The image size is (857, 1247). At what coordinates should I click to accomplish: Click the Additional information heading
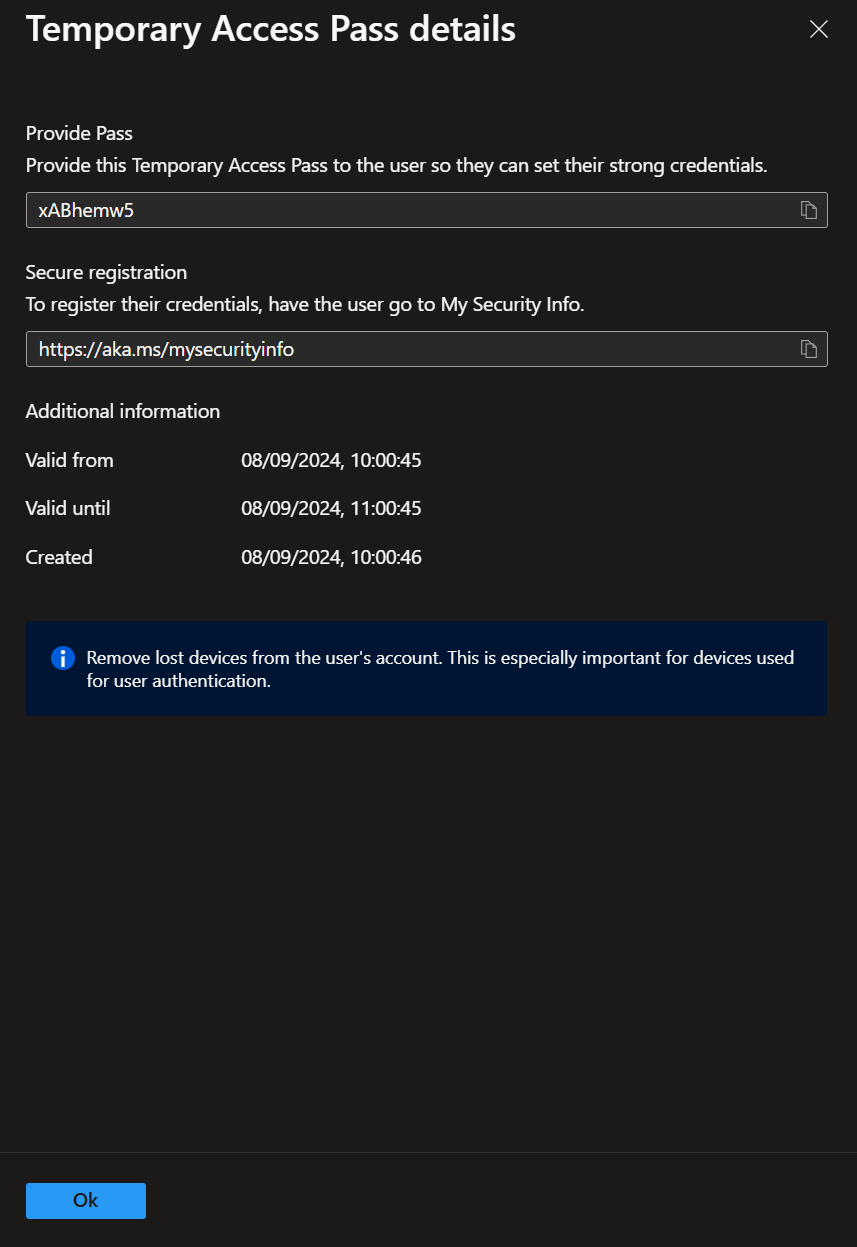tap(122, 411)
